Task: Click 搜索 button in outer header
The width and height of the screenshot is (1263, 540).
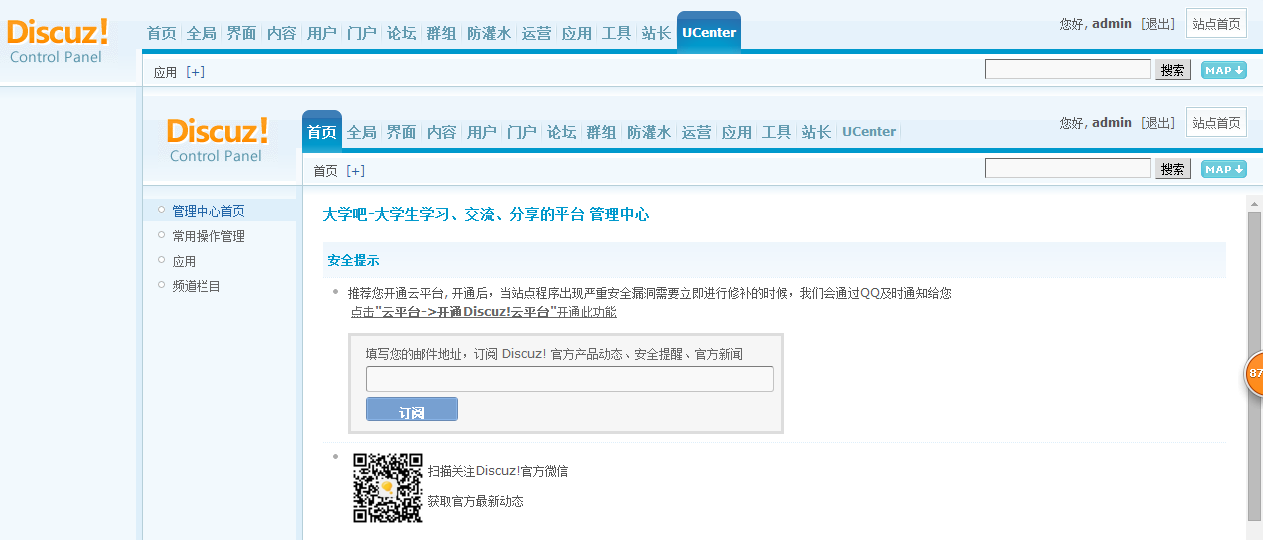Action: (x=1173, y=70)
